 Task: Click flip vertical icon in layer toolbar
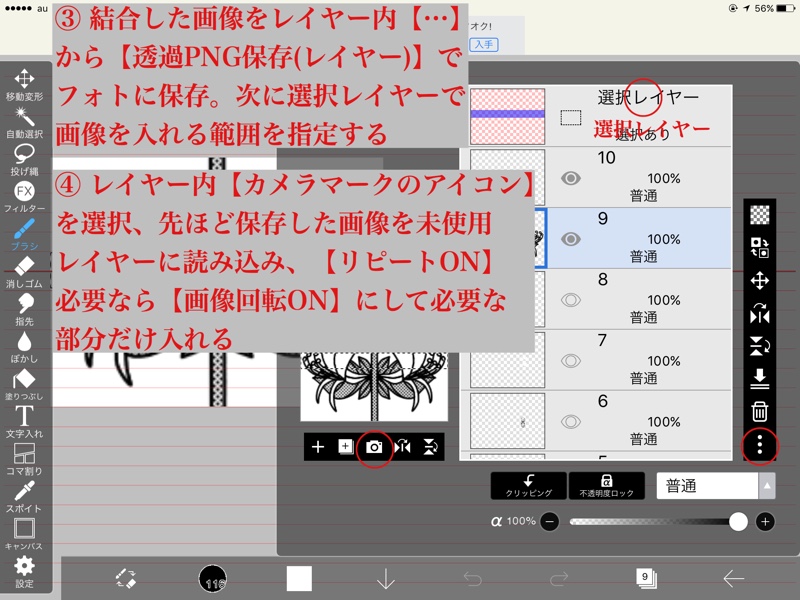point(430,447)
